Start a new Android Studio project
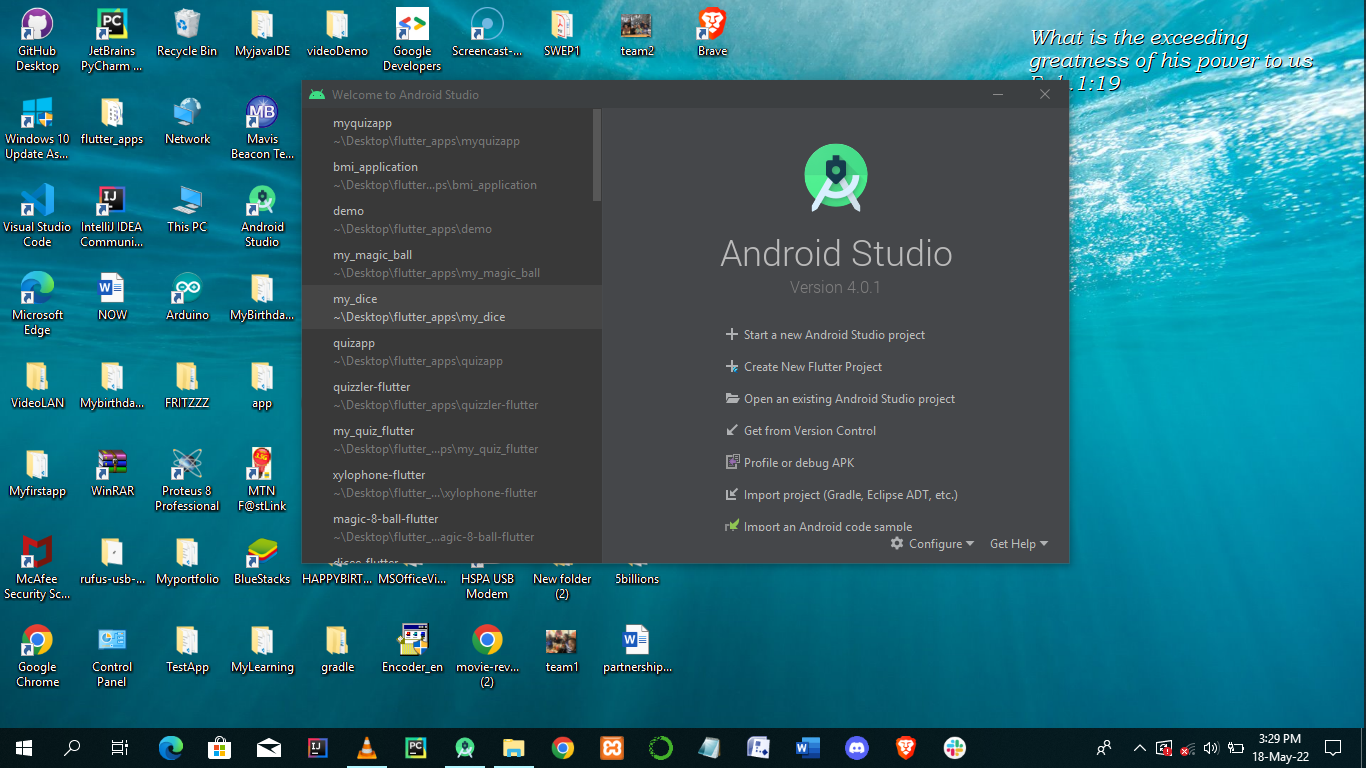1366x768 pixels. pyautogui.click(x=826, y=335)
